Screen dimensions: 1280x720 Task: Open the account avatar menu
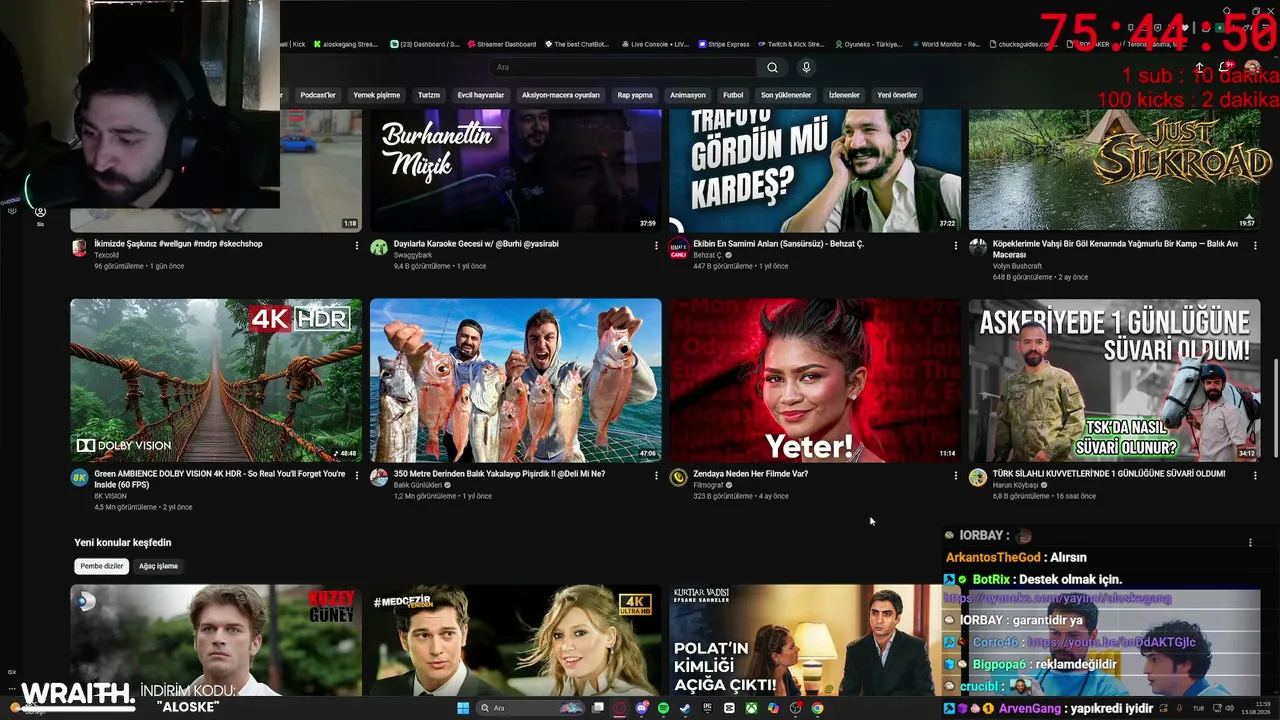click(1252, 67)
